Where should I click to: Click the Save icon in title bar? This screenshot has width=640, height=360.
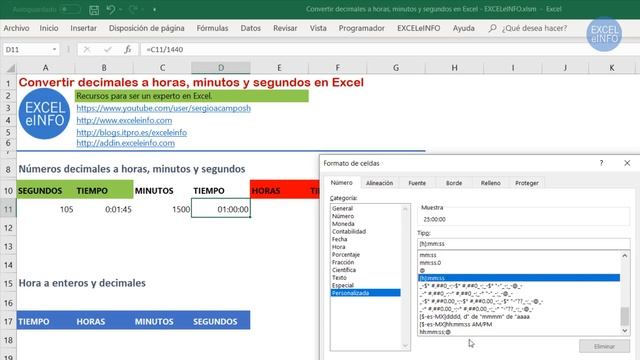point(94,10)
